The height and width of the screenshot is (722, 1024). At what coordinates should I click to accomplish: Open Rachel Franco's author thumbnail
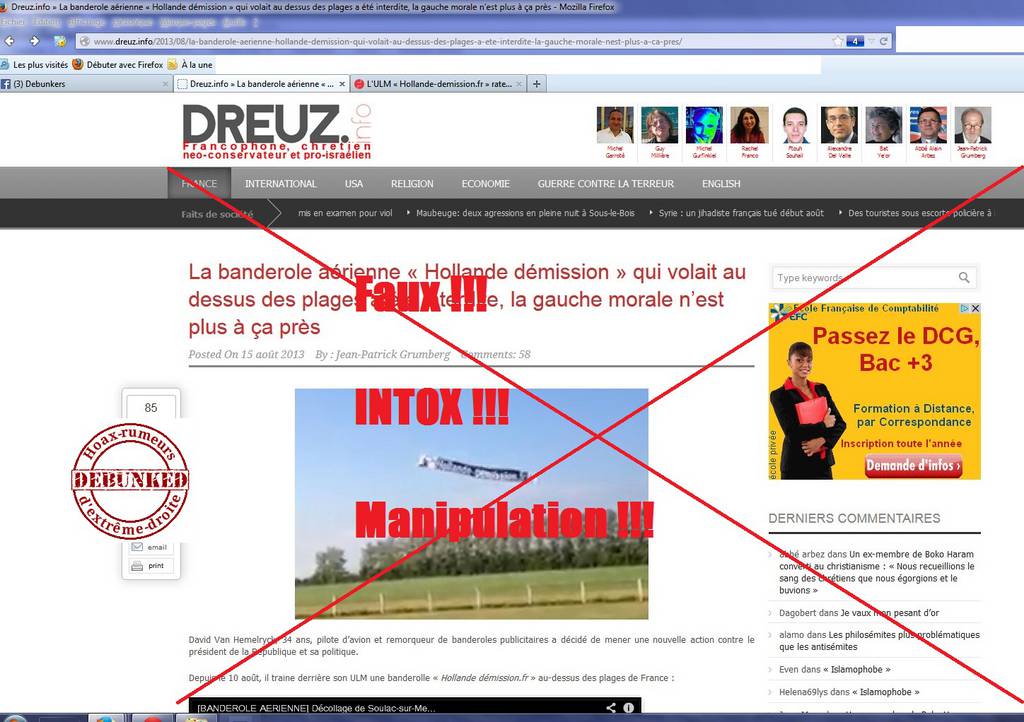(x=749, y=125)
